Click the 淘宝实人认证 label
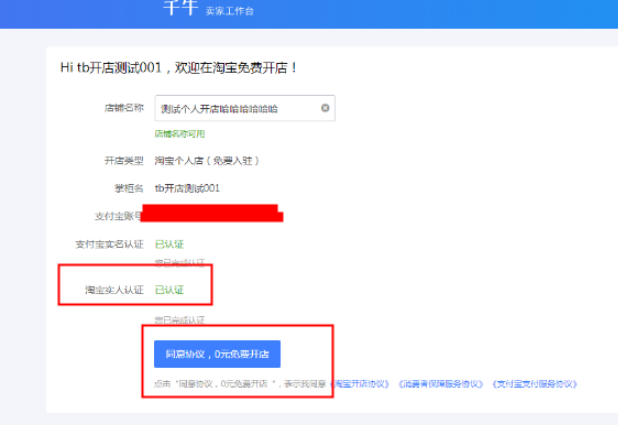Viewport: 618px width, 425px height. coord(114,290)
